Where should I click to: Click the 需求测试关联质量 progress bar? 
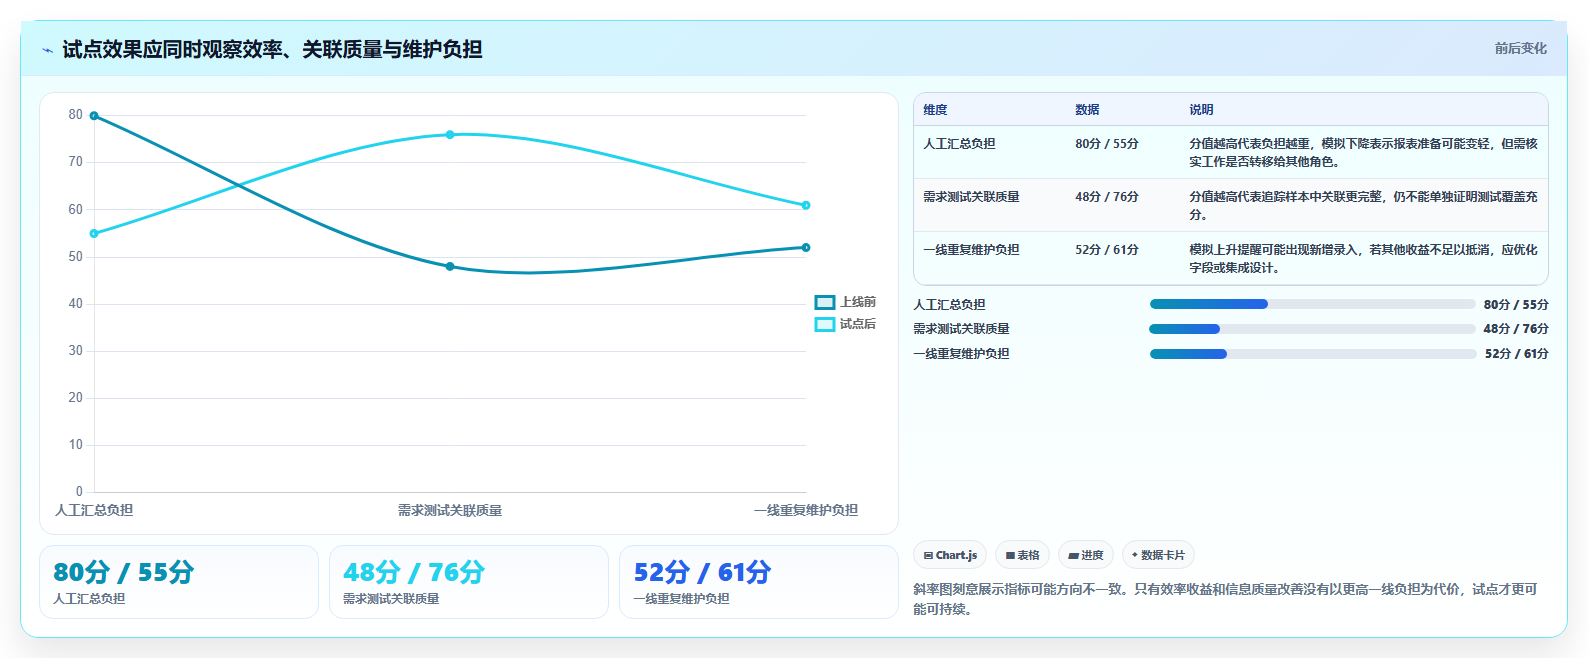click(x=1312, y=329)
